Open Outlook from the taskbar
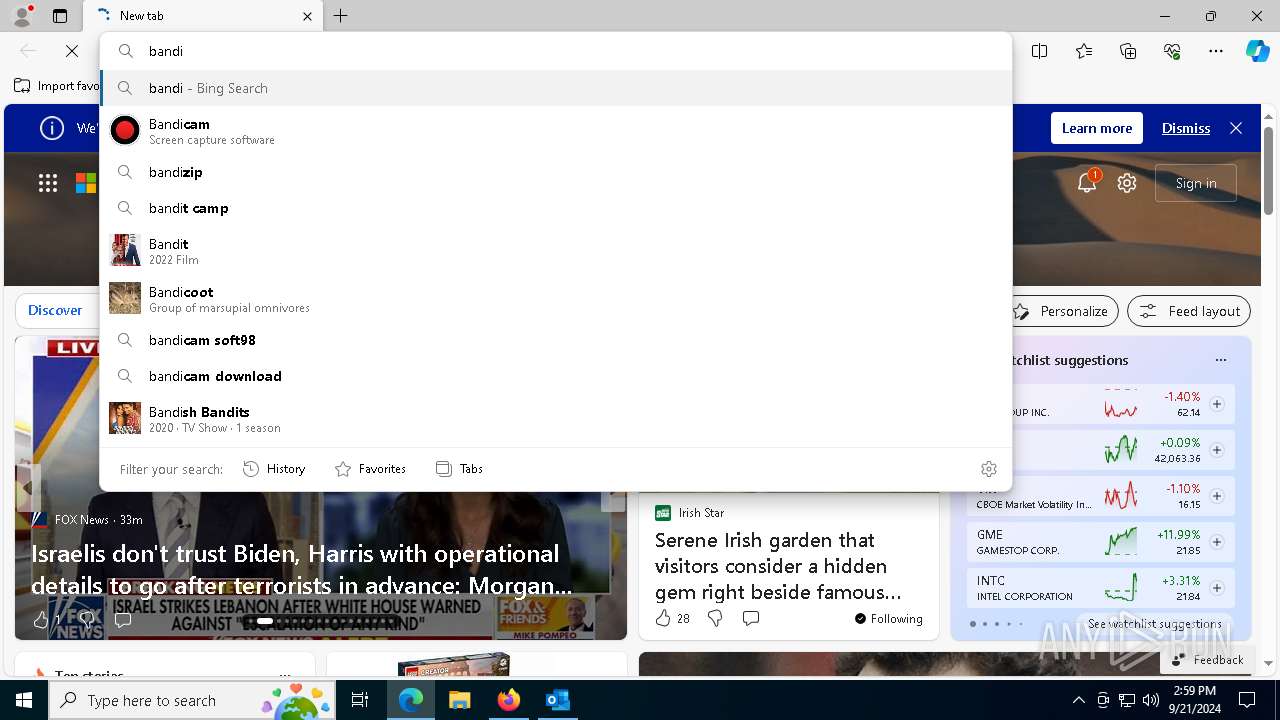Image resolution: width=1280 pixels, height=720 pixels. 557,700
